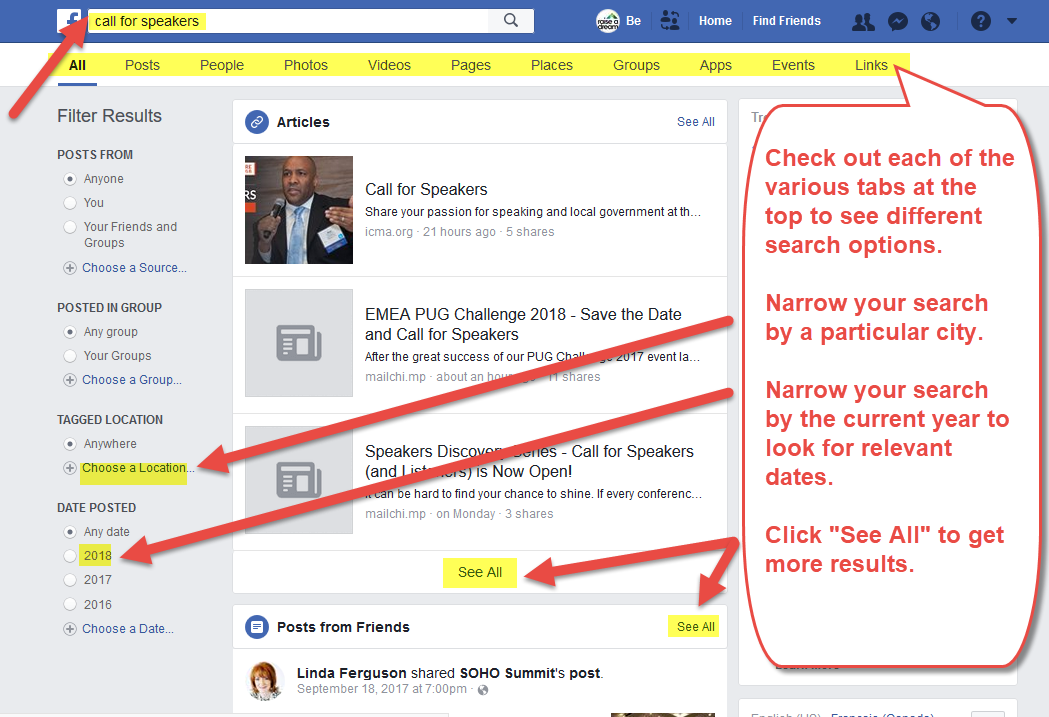The height and width of the screenshot is (717, 1049).
Task: Select the You radio button
Action: pyautogui.click(x=70, y=203)
